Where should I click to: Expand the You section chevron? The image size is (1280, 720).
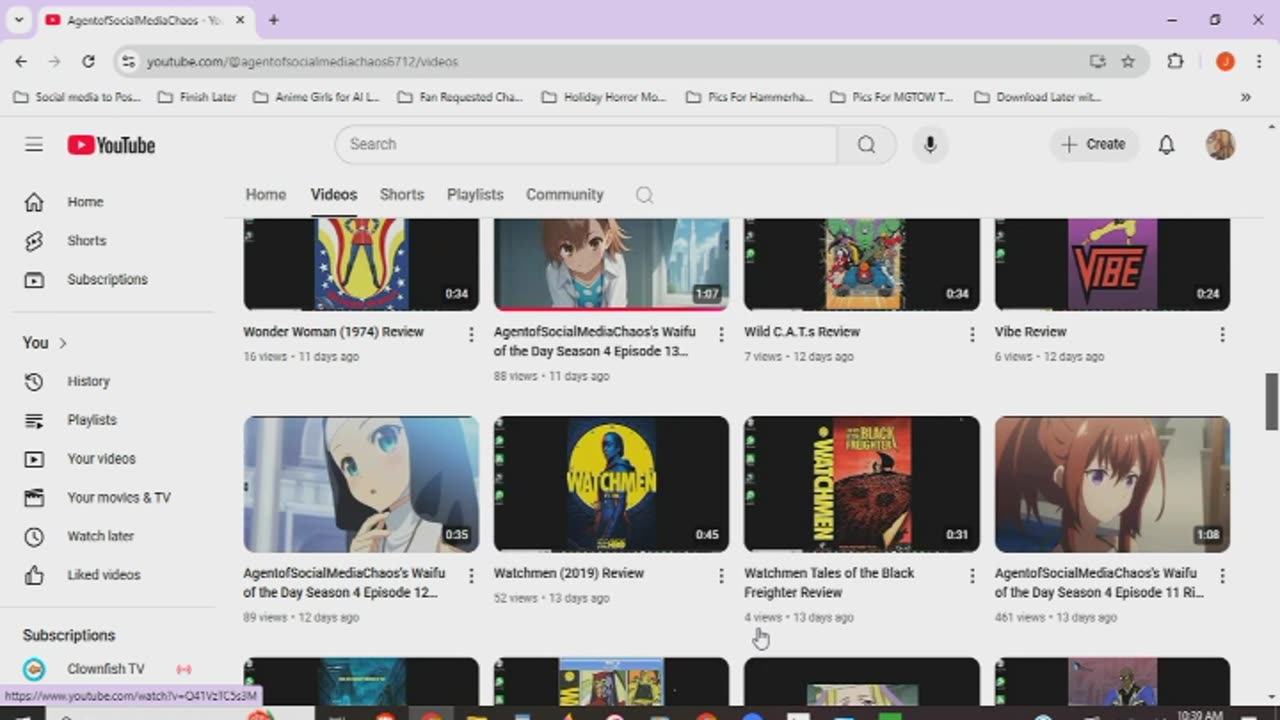click(62, 343)
